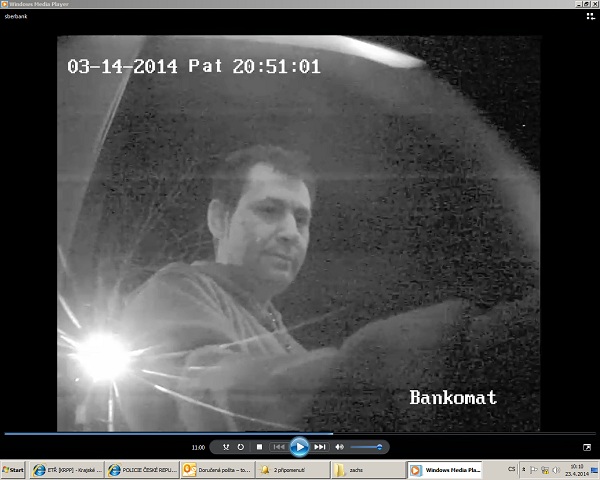This screenshot has height=480, width=600.
Task: Stop the video playback
Action: (259, 447)
